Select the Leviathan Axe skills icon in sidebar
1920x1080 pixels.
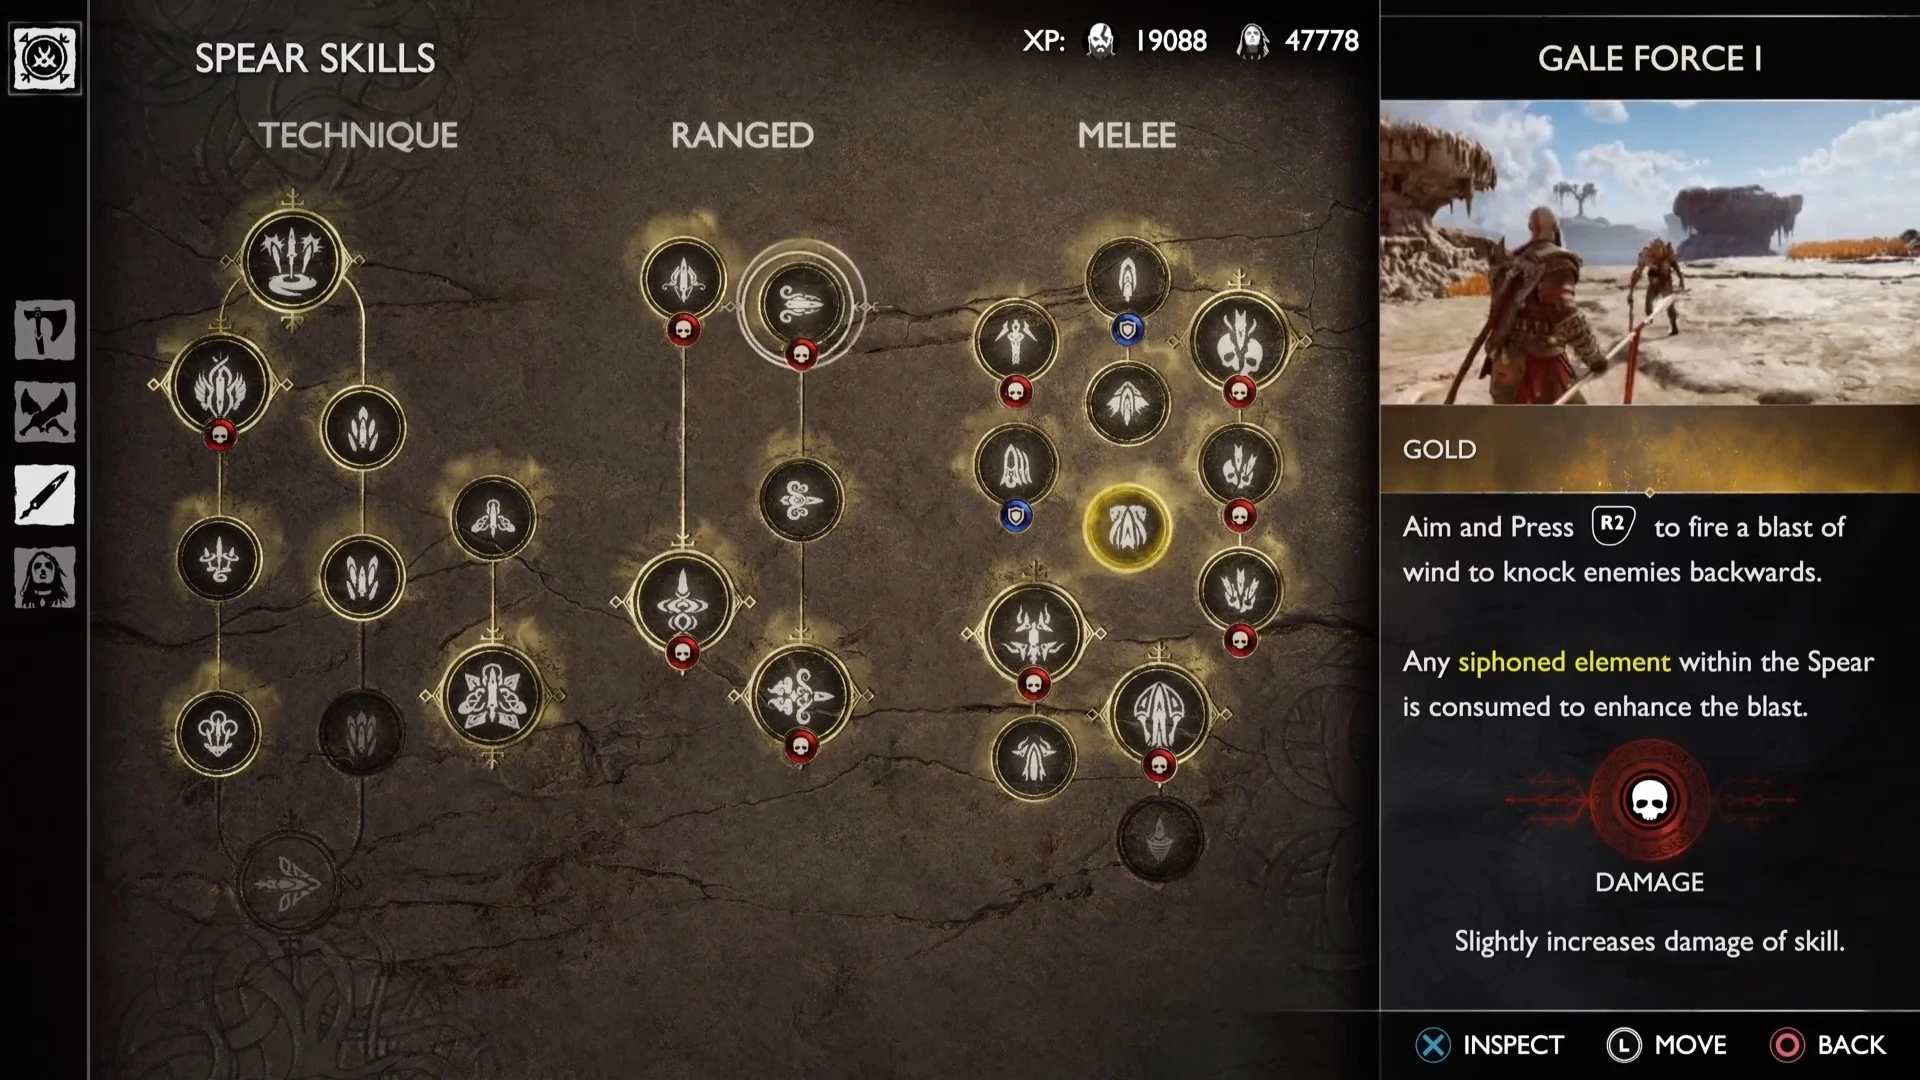(x=45, y=330)
